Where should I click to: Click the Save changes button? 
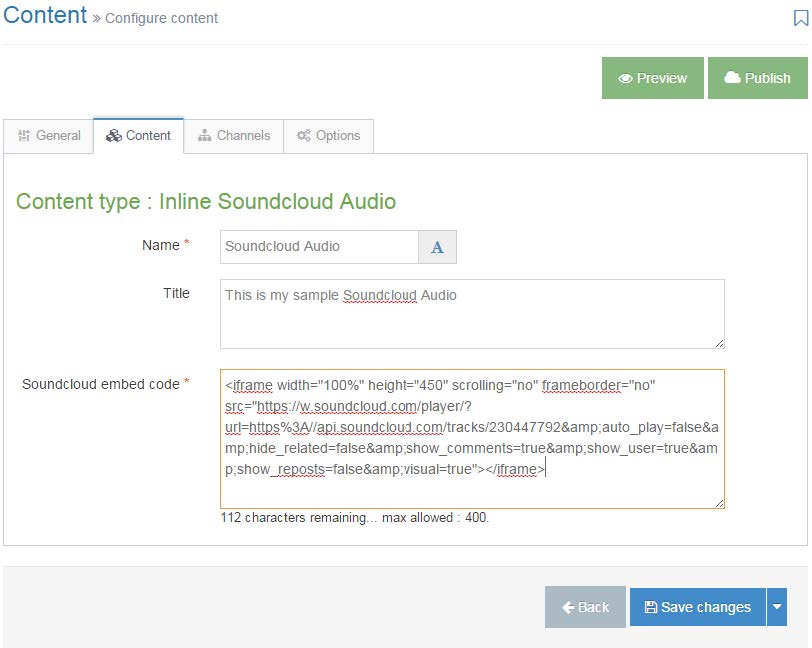coord(698,607)
